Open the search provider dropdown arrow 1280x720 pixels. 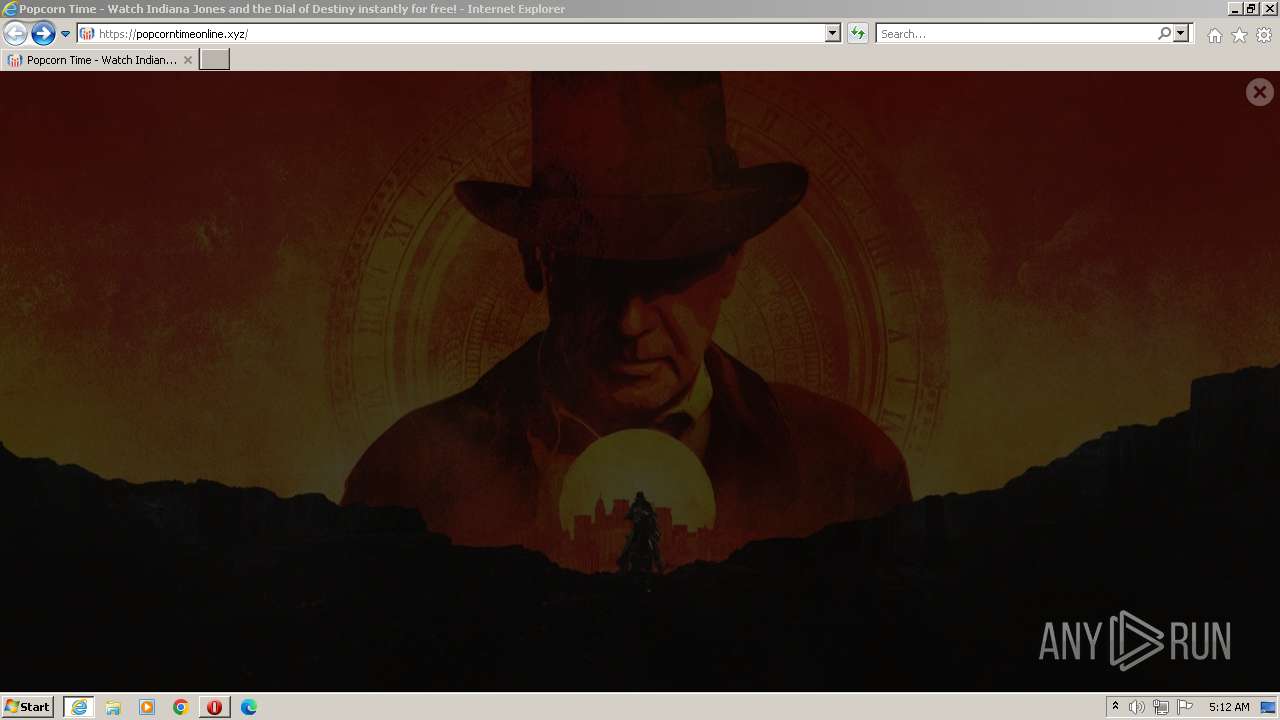(1181, 33)
